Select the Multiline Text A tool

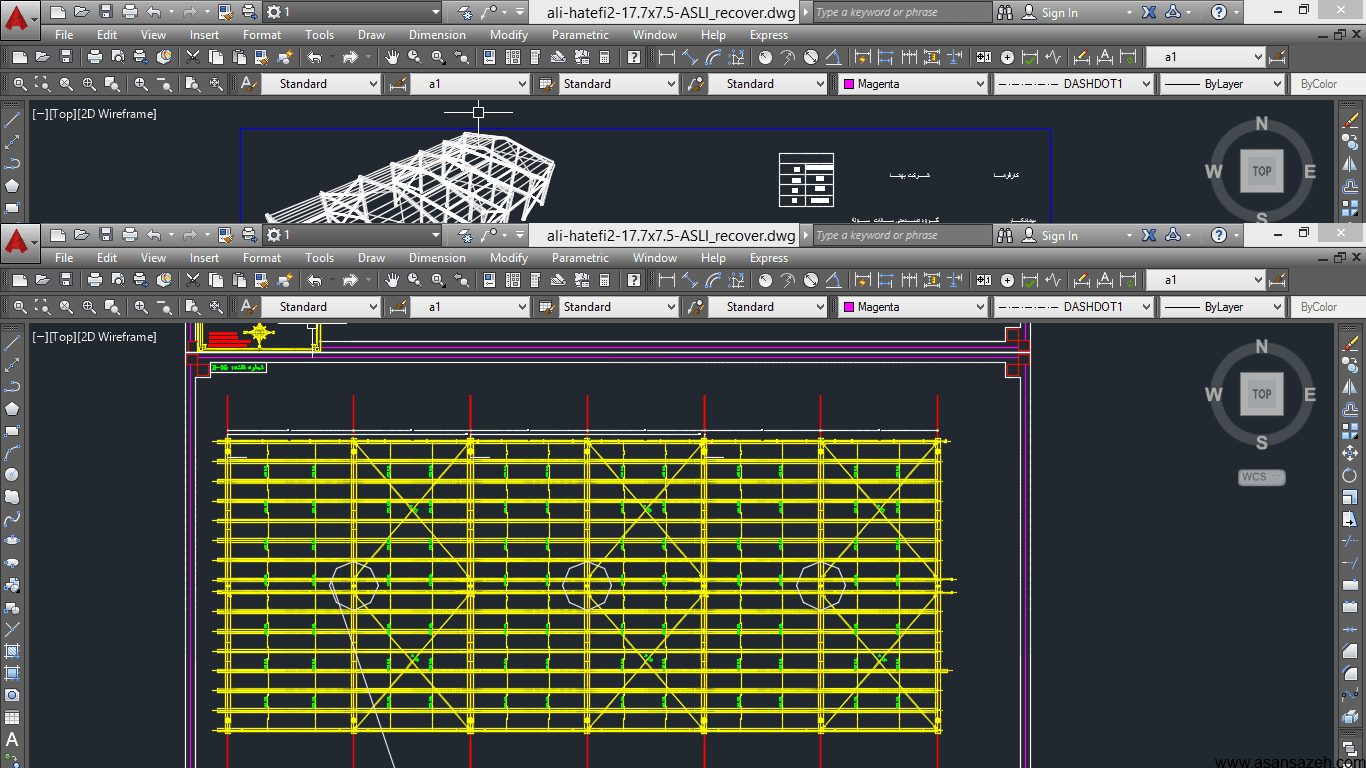pos(12,740)
